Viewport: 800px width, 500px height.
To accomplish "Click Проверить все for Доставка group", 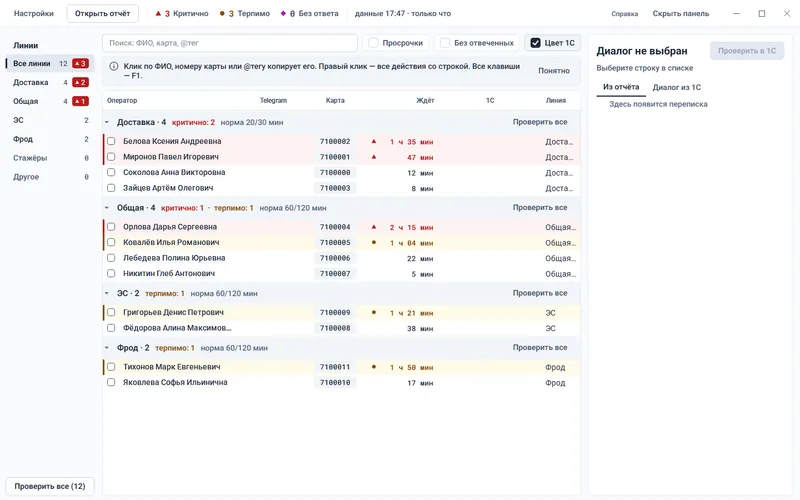I will click(x=540, y=122).
